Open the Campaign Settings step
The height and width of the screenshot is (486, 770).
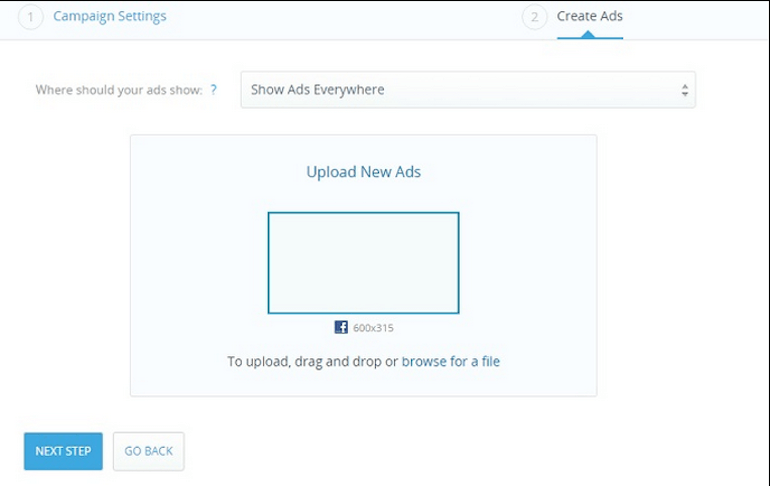[x=110, y=16]
